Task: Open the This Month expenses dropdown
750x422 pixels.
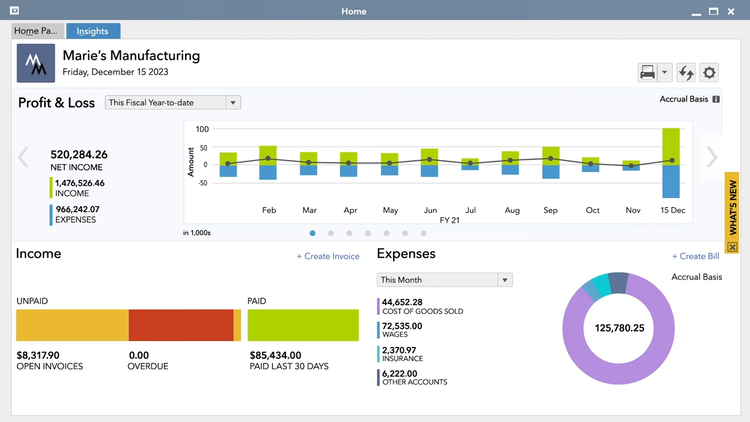Action: click(x=444, y=280)
